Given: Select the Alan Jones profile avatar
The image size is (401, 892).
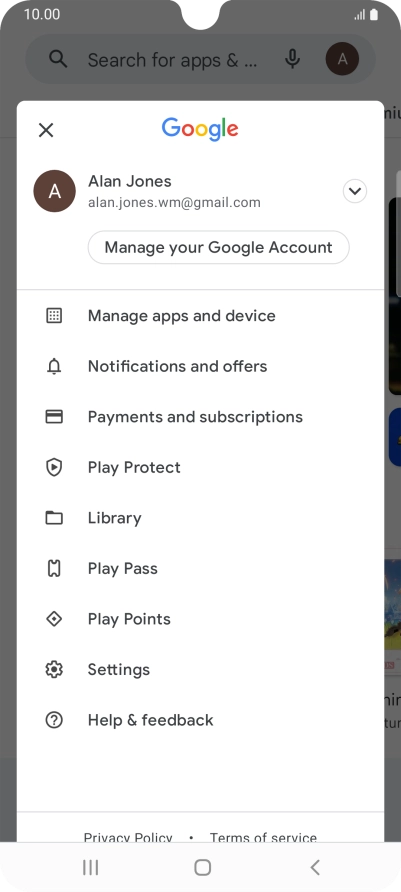Looking at the screenshot, I should pos(55,191).
